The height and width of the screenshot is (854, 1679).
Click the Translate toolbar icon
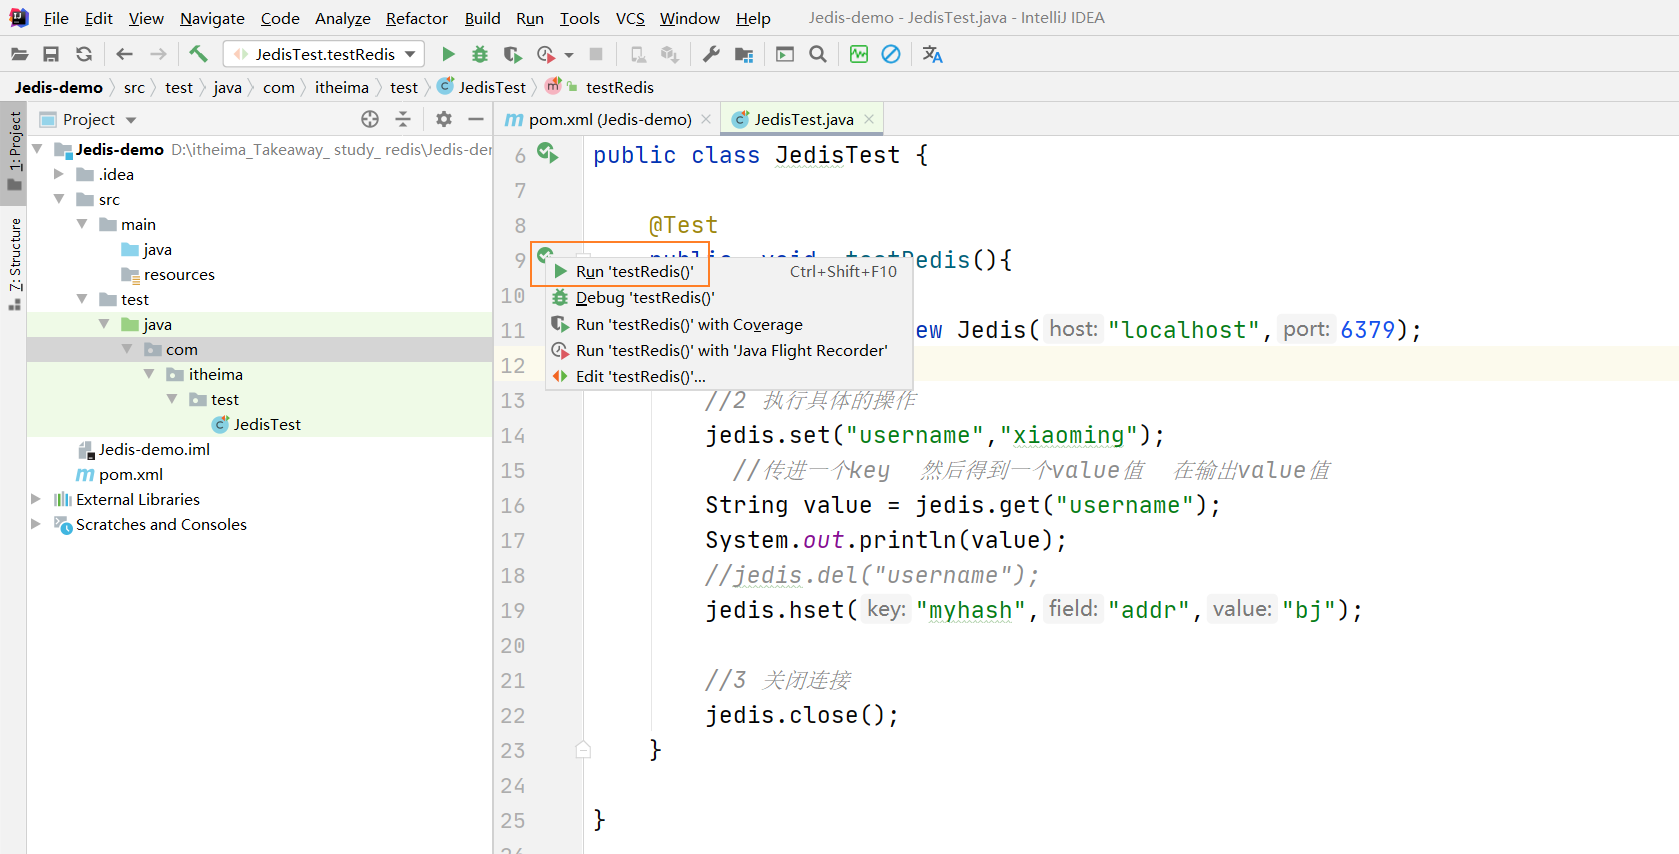pyautogui.click(x=932, y=54)
